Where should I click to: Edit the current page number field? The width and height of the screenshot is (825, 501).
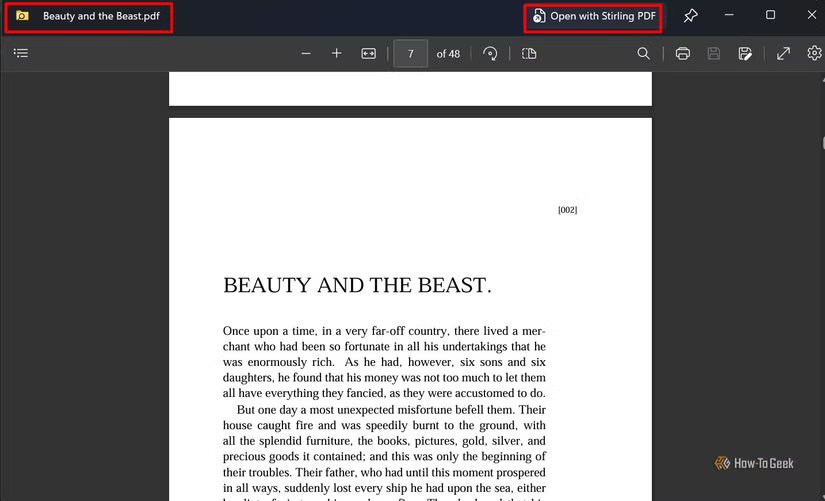(410, 53)
